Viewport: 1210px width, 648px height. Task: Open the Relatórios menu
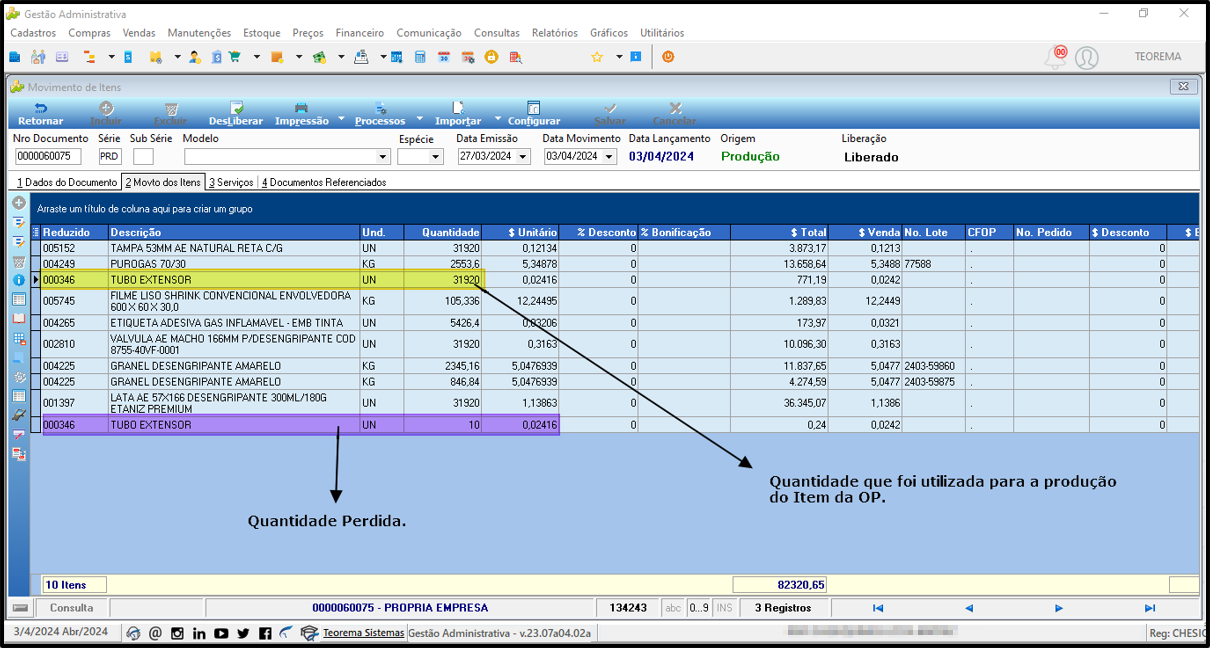tap(555, 33)
